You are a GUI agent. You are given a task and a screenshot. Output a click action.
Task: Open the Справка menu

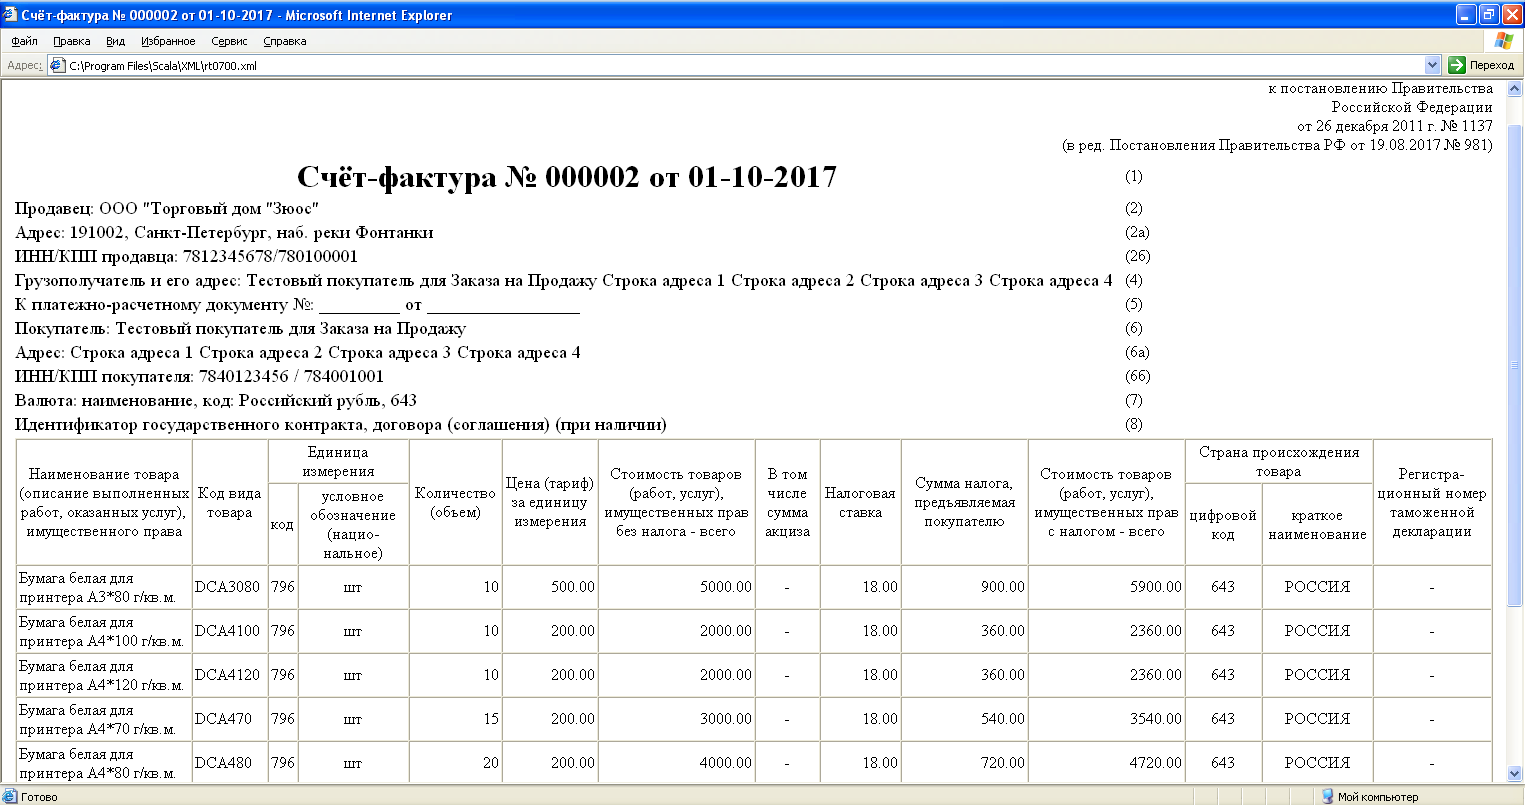point(284,41)
